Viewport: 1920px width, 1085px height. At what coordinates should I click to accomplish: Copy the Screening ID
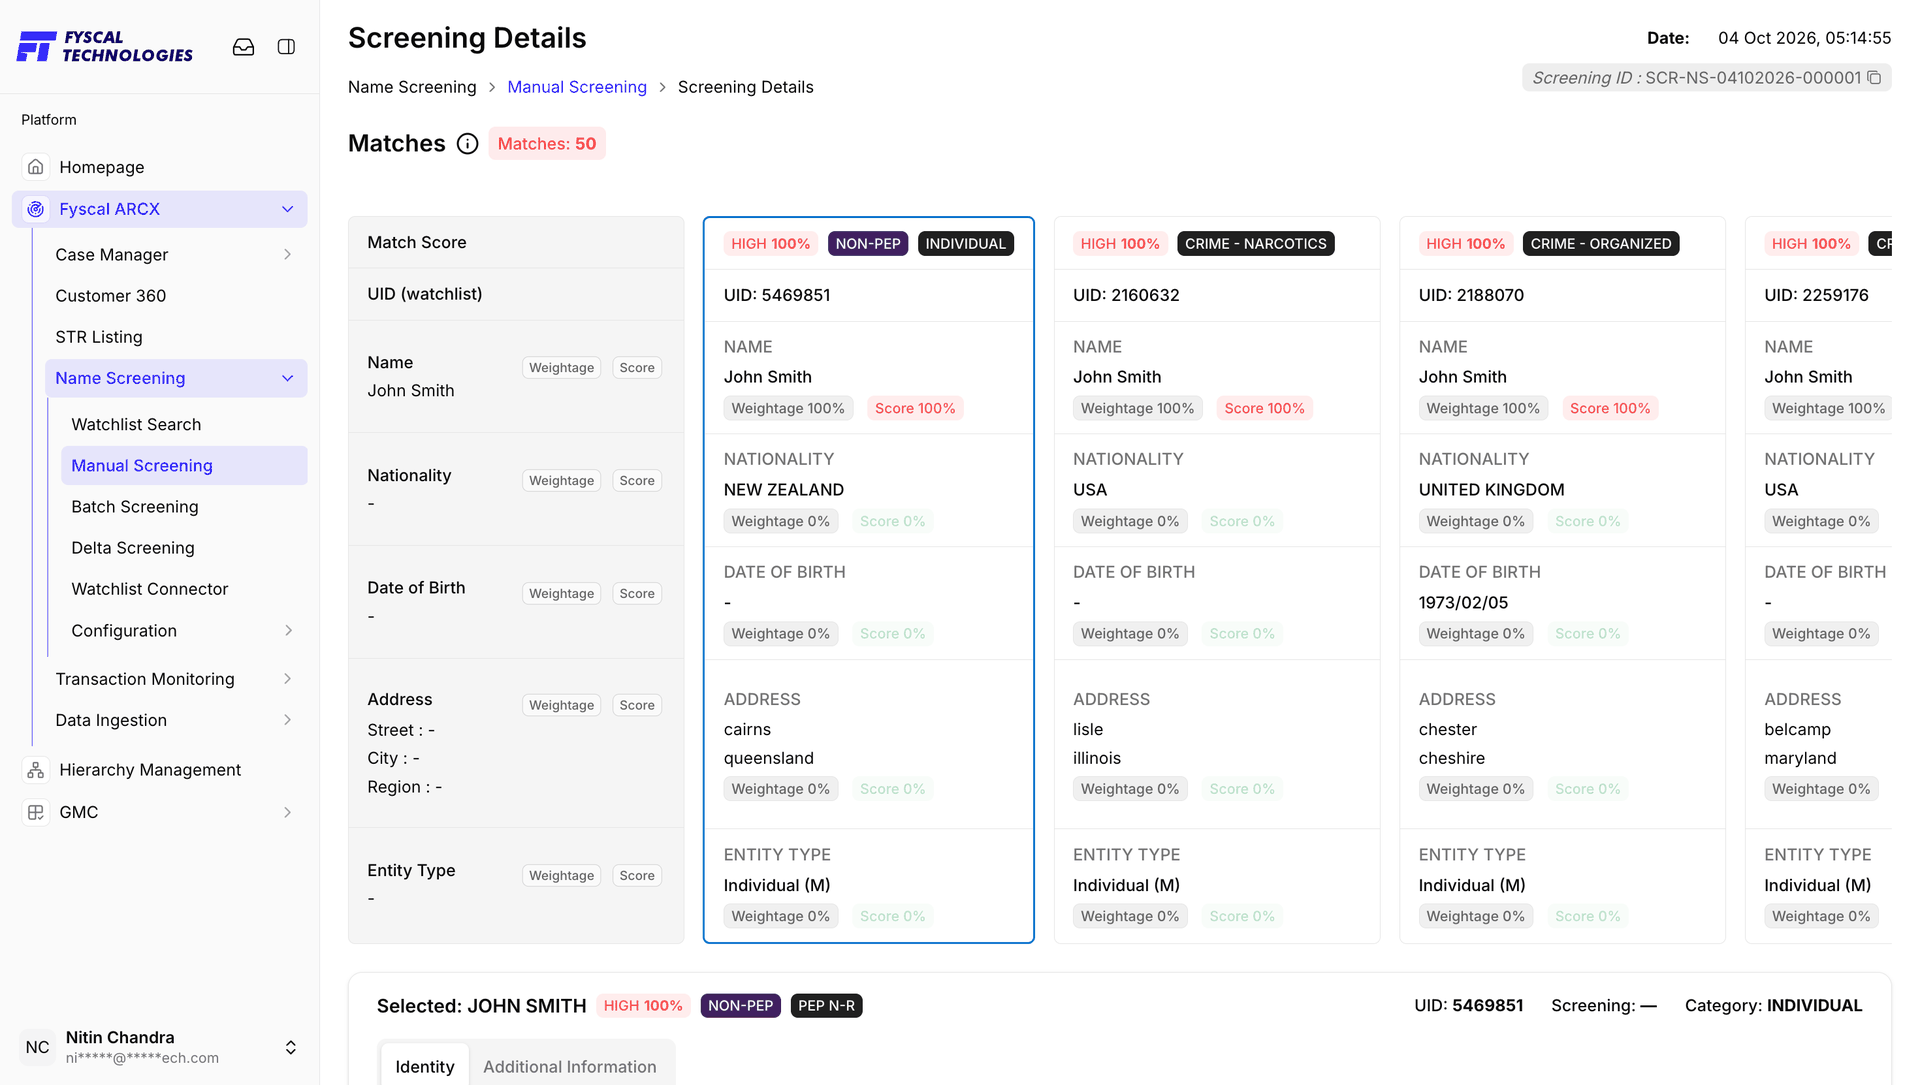[x=1874, y=78]
